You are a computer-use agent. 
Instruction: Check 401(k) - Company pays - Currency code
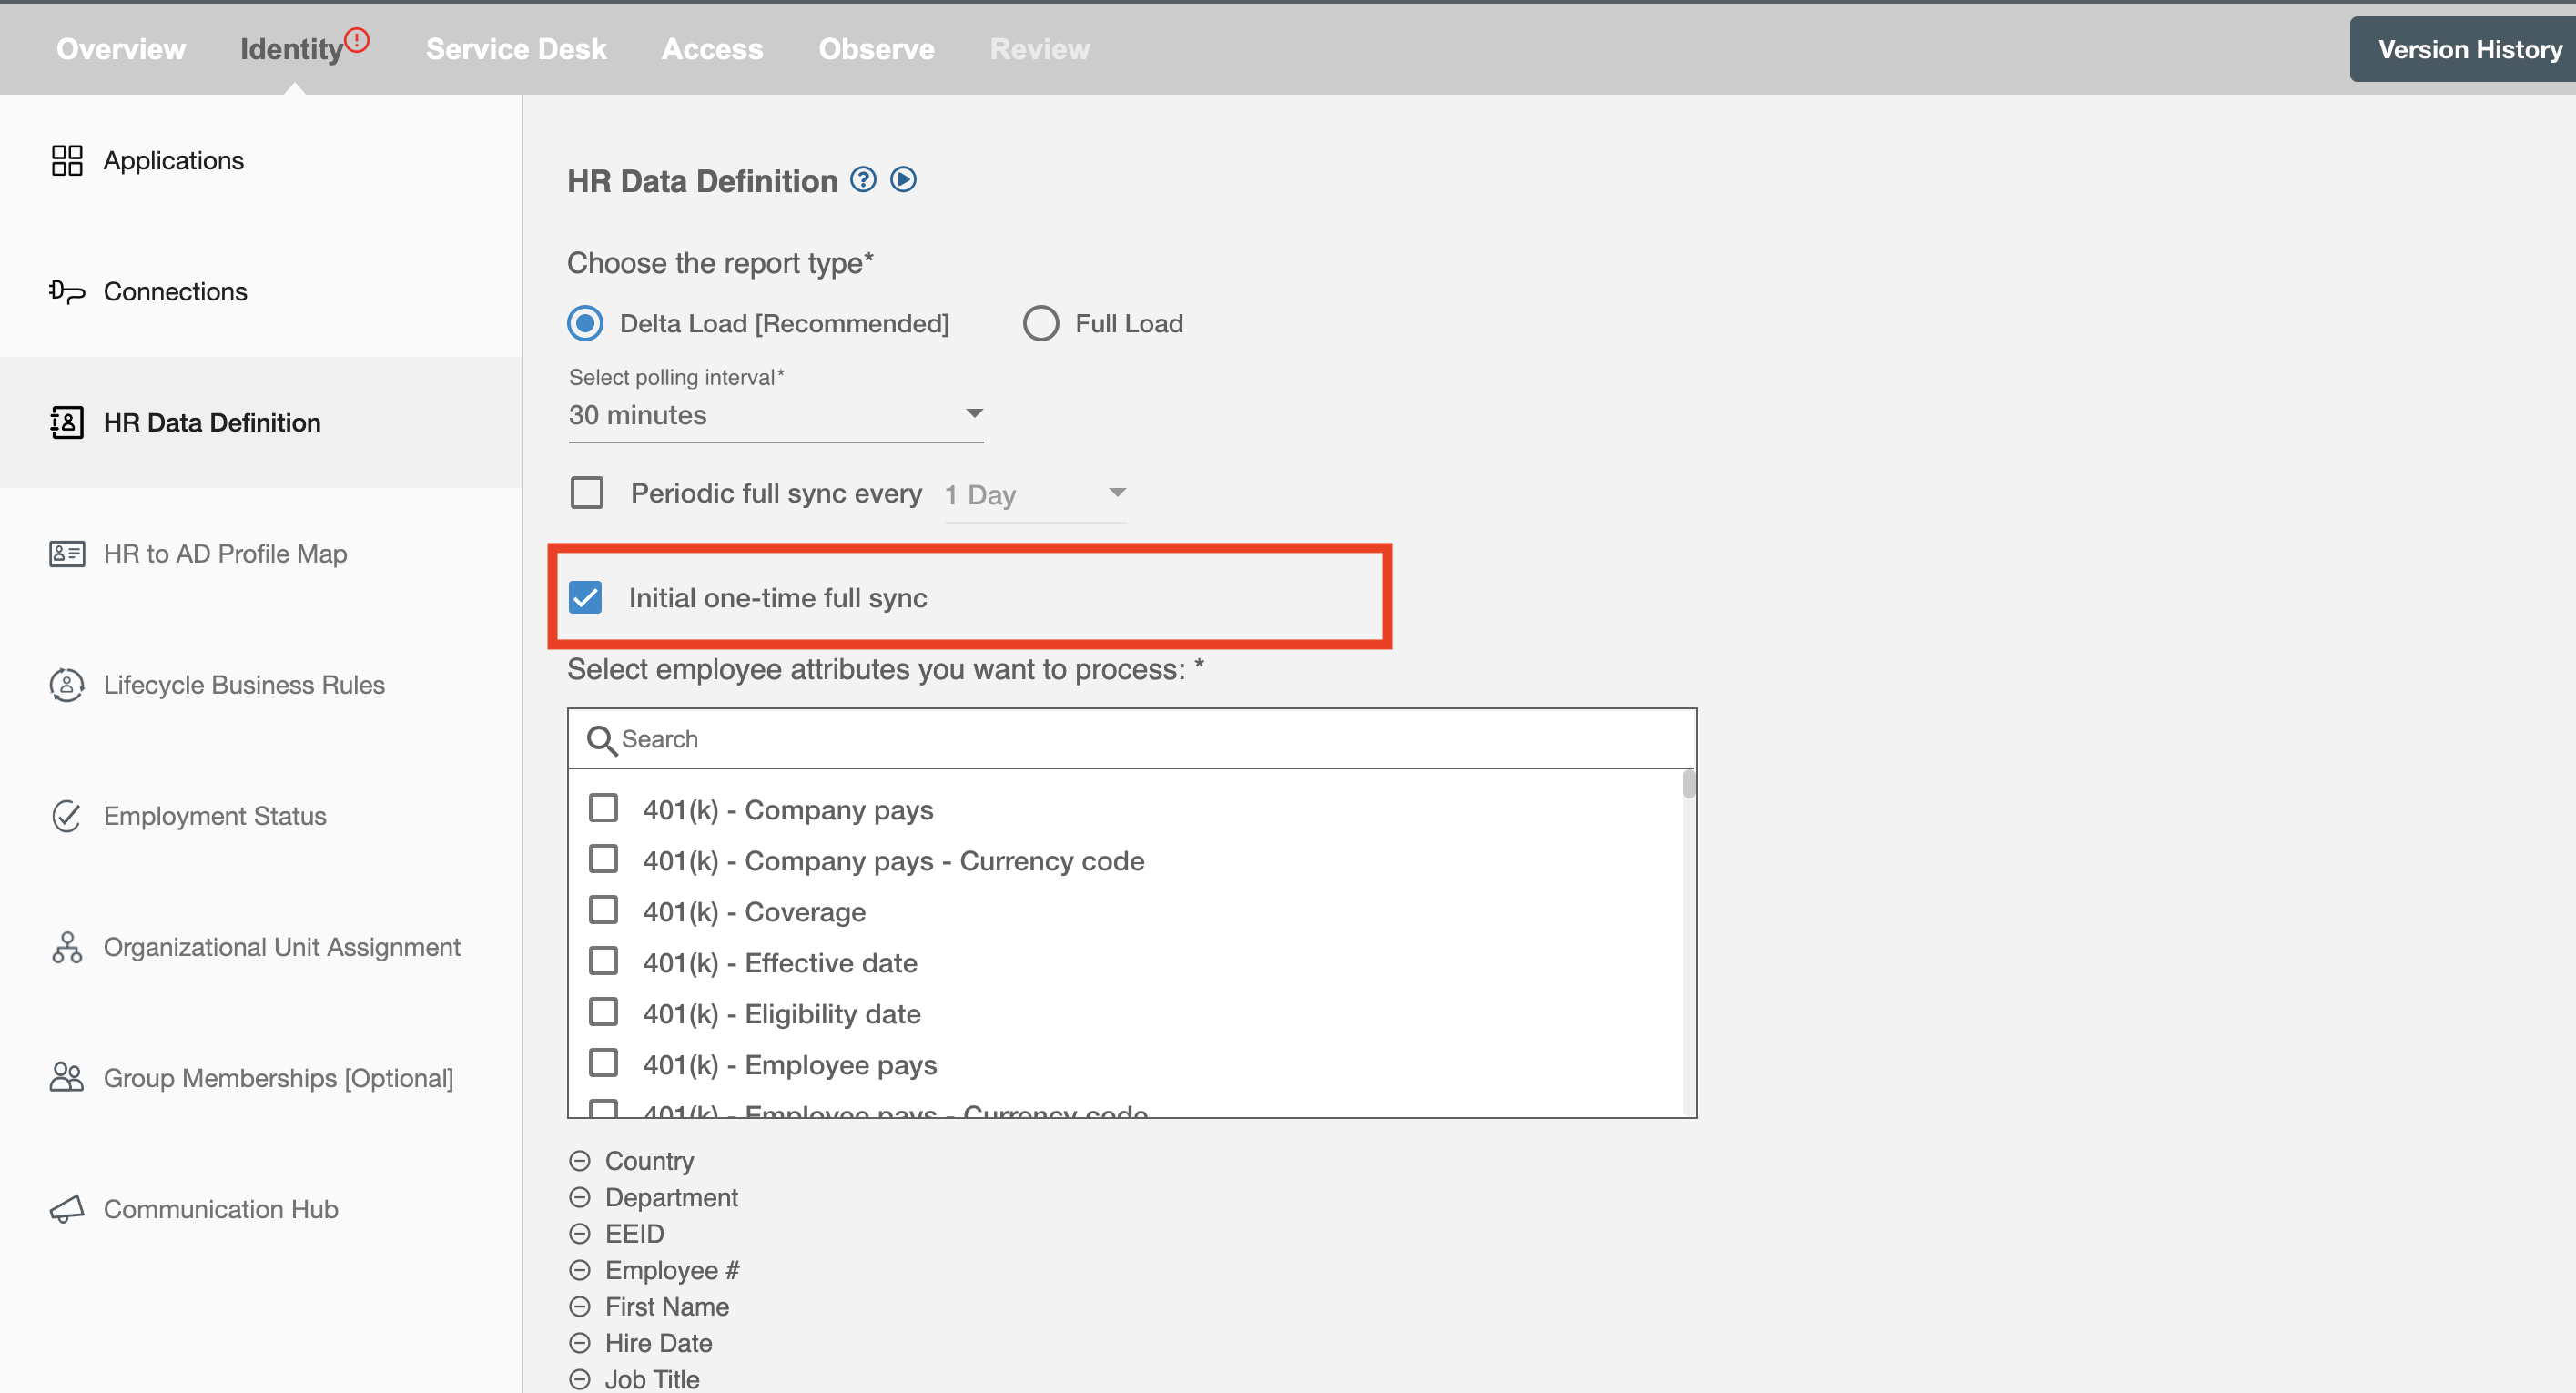(603, 859)
